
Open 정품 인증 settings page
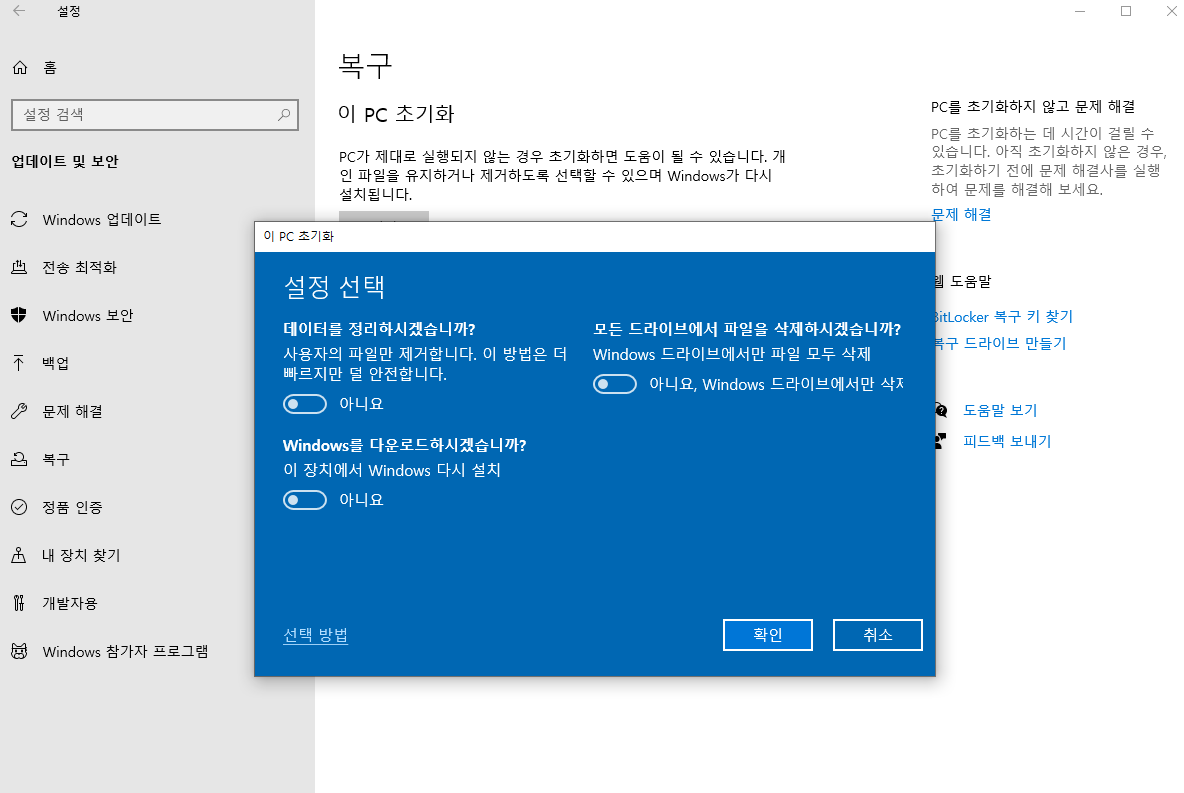(x=157, y=508)
